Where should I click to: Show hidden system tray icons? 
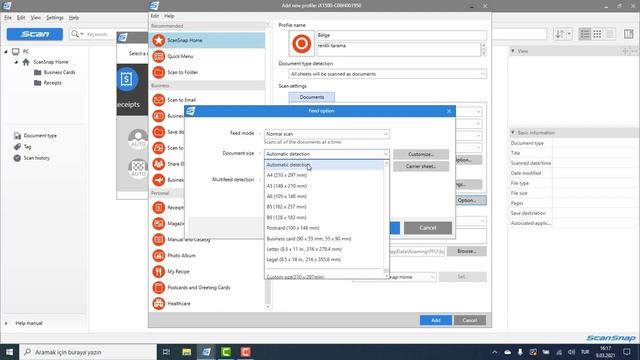pos(494,352)
